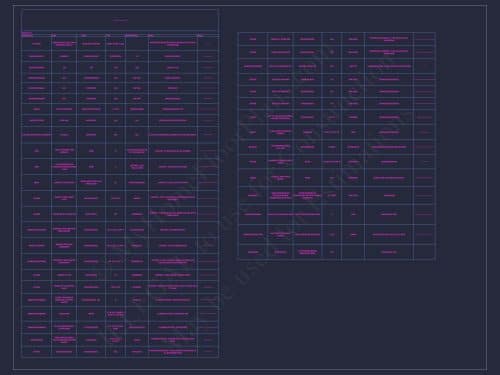
Task: Click the empty fifth-column cell in left table's first row
Action: (x=137, y=44)
